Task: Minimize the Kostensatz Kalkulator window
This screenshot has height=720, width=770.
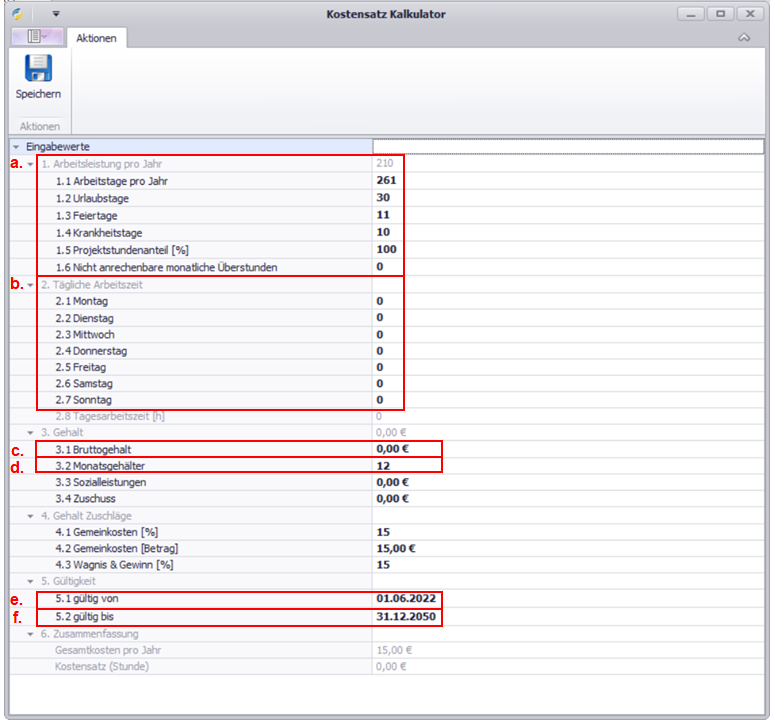Action: click(x=690, y=14)
